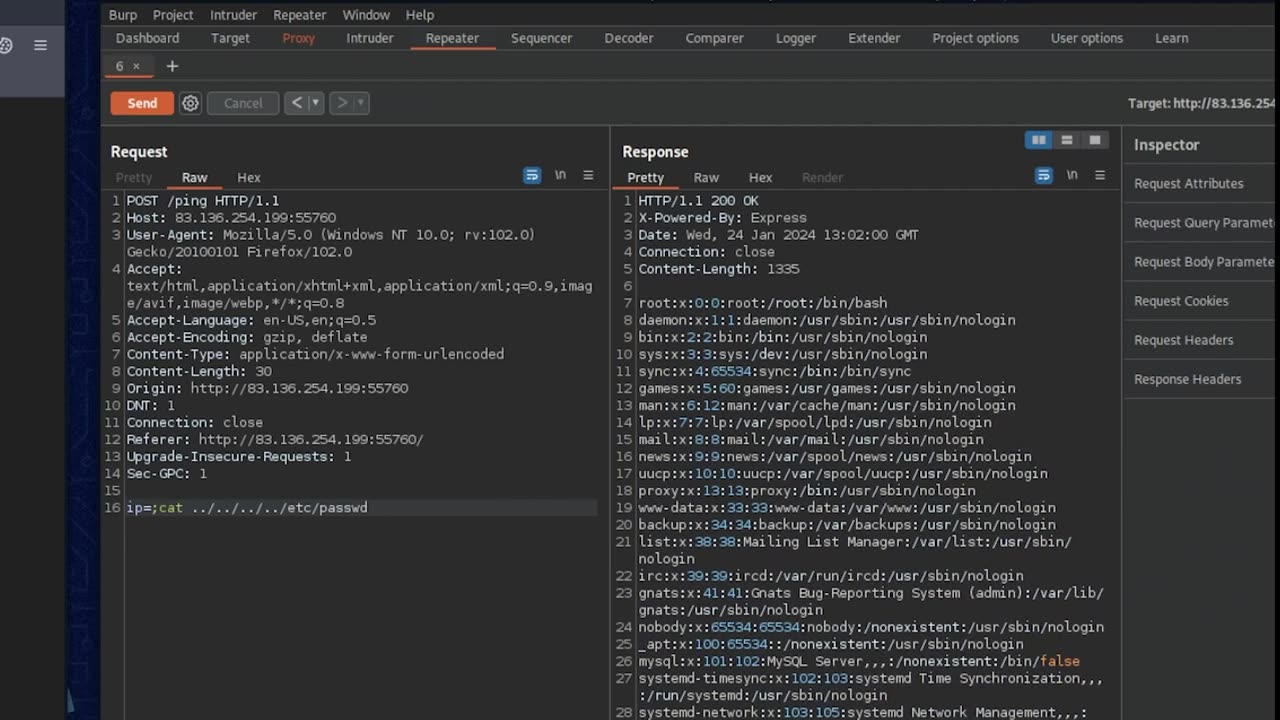Click the Response word-wrap icon
The height and width of the screenshot is (720, 1280).
[1043, 175]
